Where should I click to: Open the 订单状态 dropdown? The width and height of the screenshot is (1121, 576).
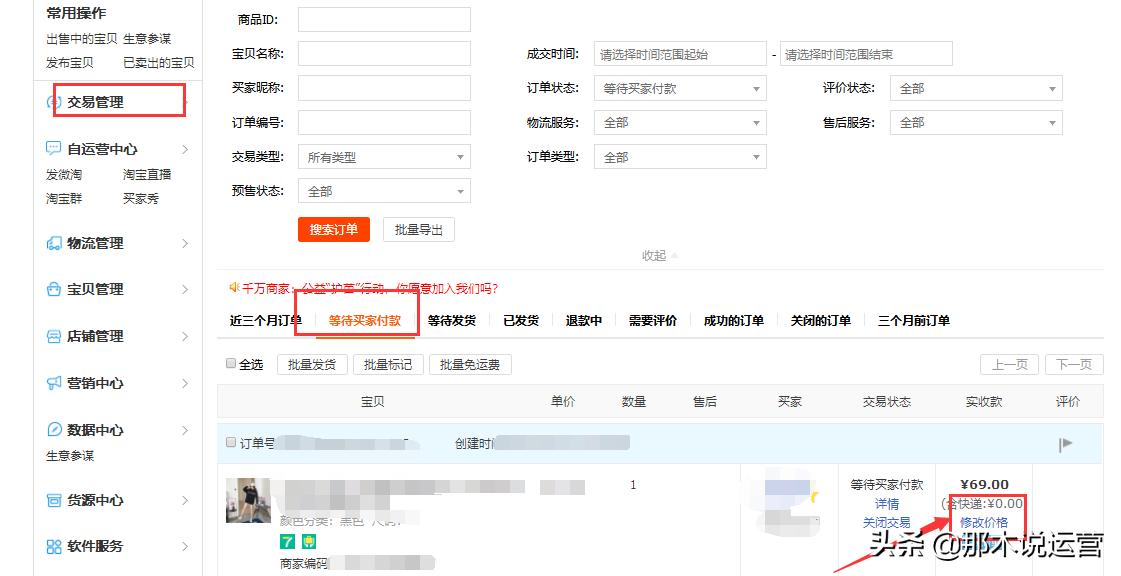click(680, 88)
